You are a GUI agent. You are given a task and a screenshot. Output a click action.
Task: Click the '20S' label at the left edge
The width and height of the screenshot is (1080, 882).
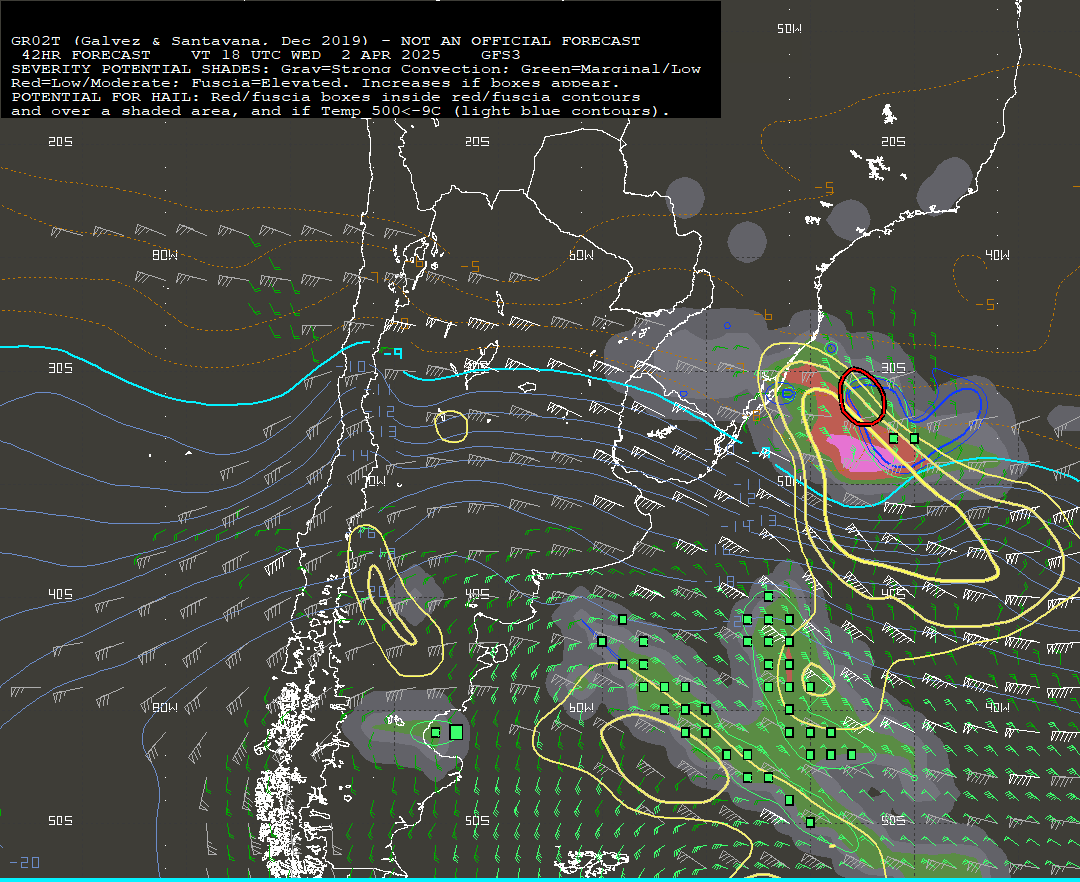pyautogui.click(x=60, y=142)
